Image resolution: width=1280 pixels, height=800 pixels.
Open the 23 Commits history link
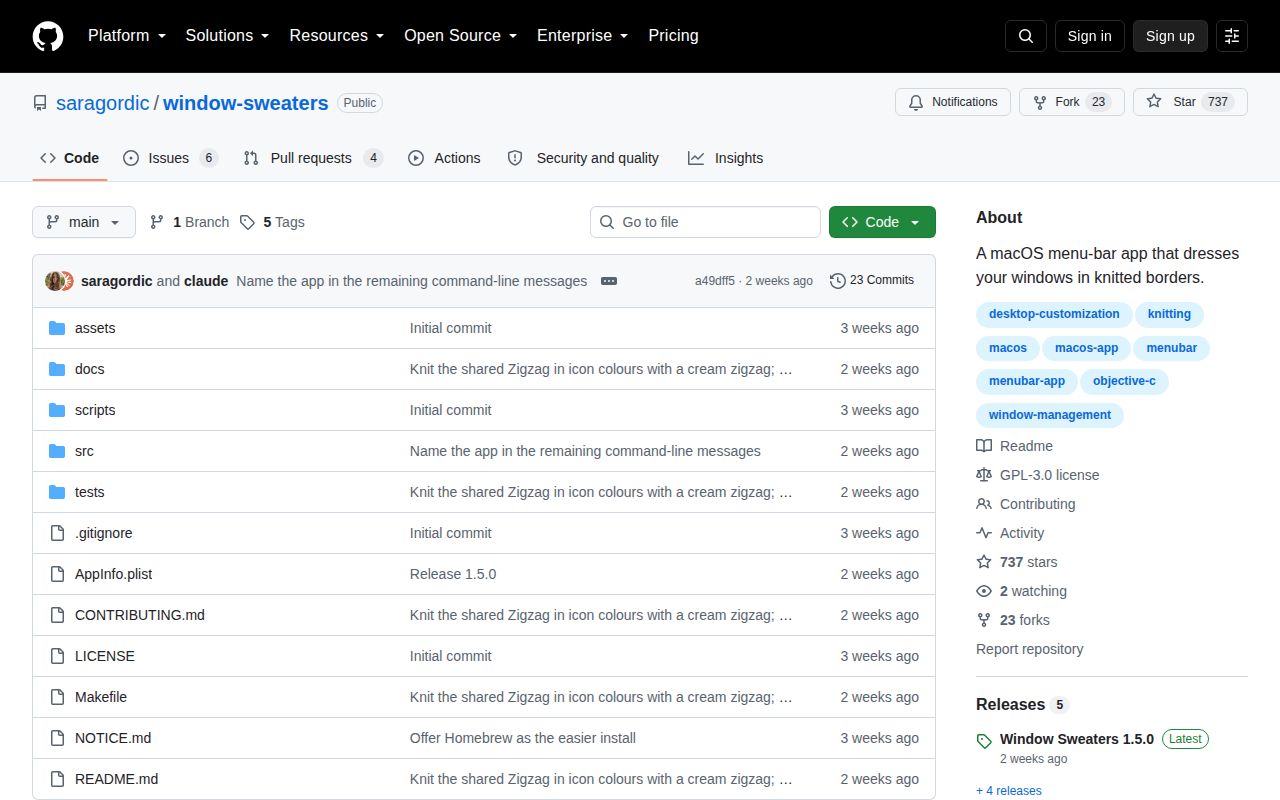point(872,281)
